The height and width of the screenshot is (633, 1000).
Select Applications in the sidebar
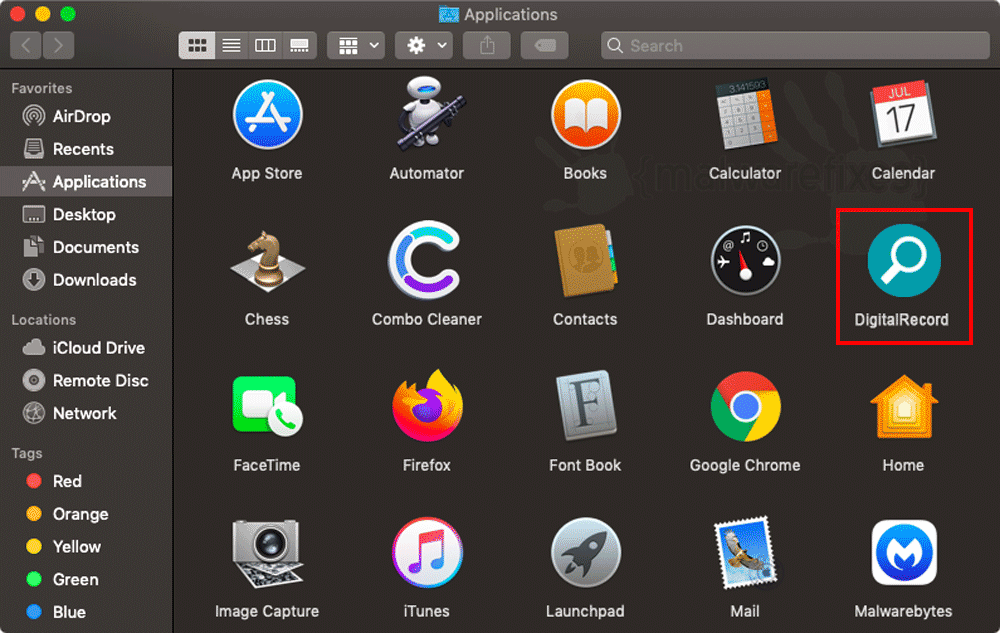click(x=86, y=182)
